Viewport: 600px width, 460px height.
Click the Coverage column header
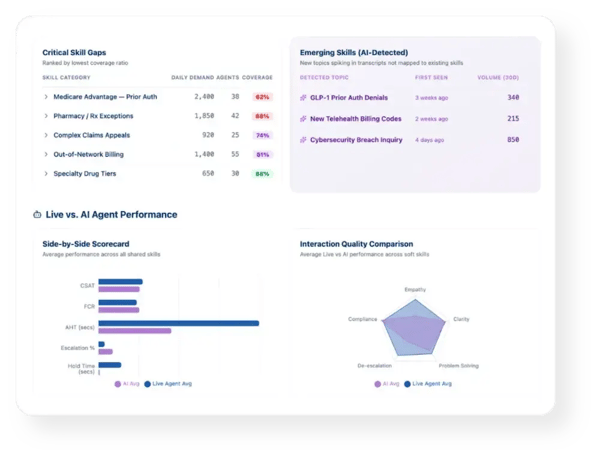click(x=257, y=77)
